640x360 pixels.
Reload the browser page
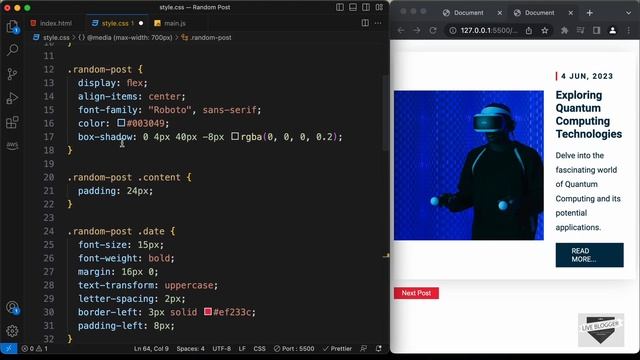(x=433, y=30)
